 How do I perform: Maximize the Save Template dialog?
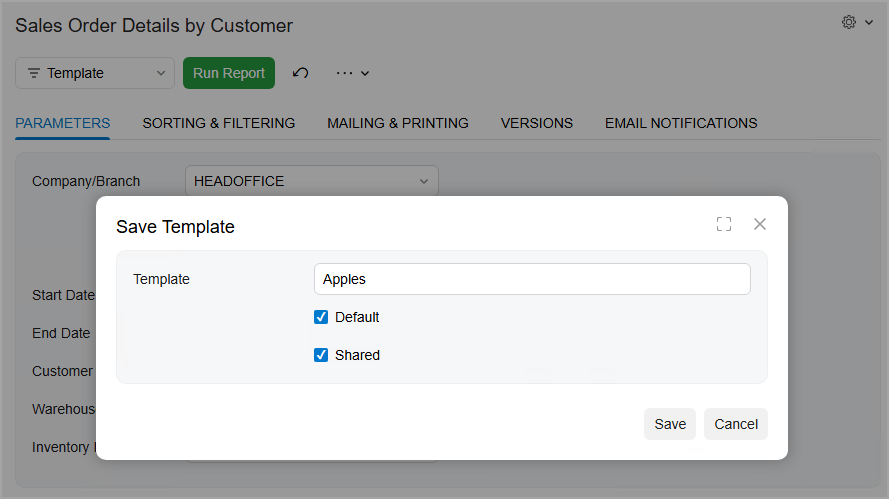[x=723, y=224]
